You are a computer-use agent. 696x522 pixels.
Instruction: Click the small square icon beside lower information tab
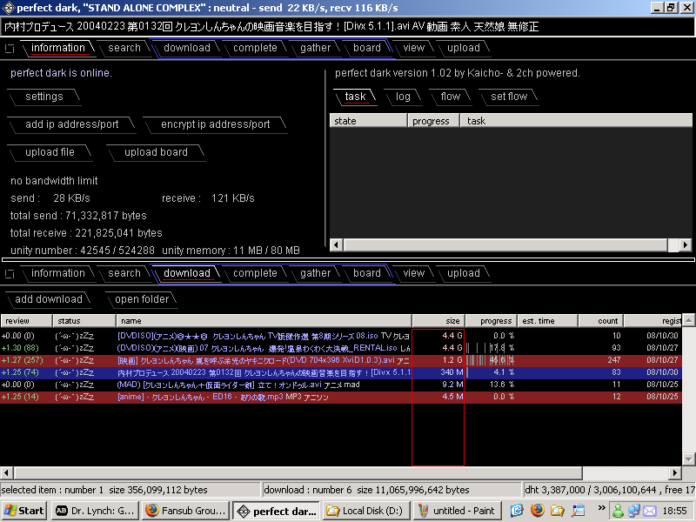[x=8, y=274]
